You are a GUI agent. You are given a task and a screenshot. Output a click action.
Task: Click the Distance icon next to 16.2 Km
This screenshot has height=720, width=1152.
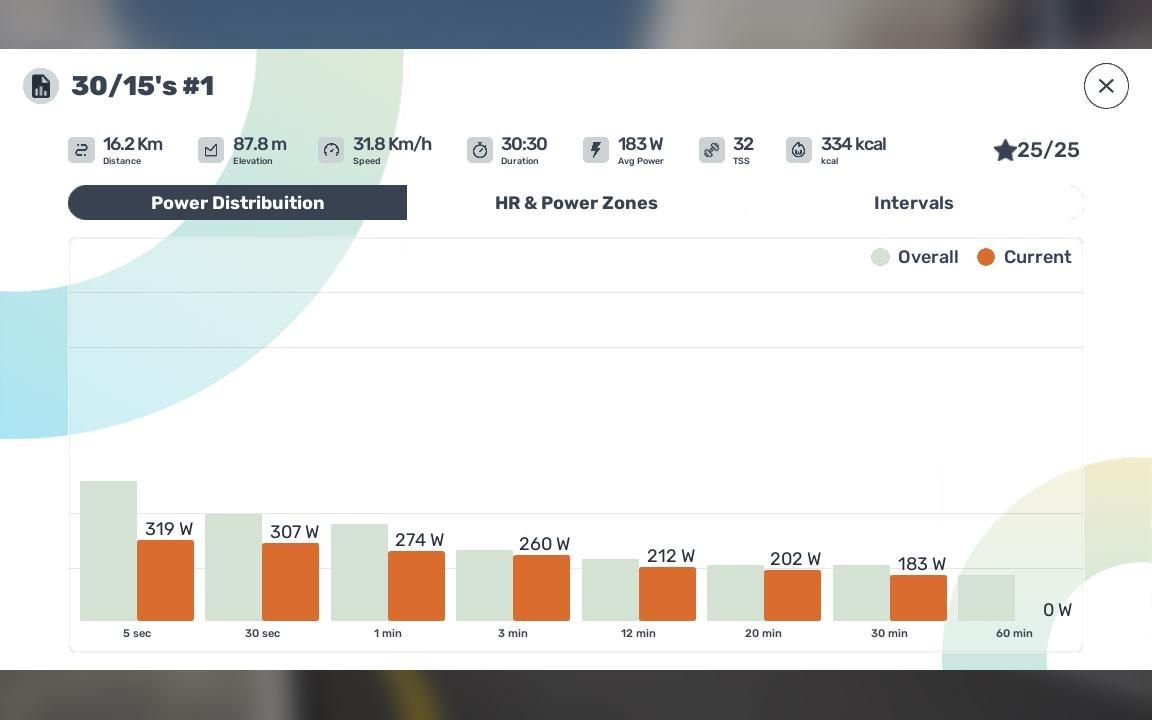click(x=82, y=150)
